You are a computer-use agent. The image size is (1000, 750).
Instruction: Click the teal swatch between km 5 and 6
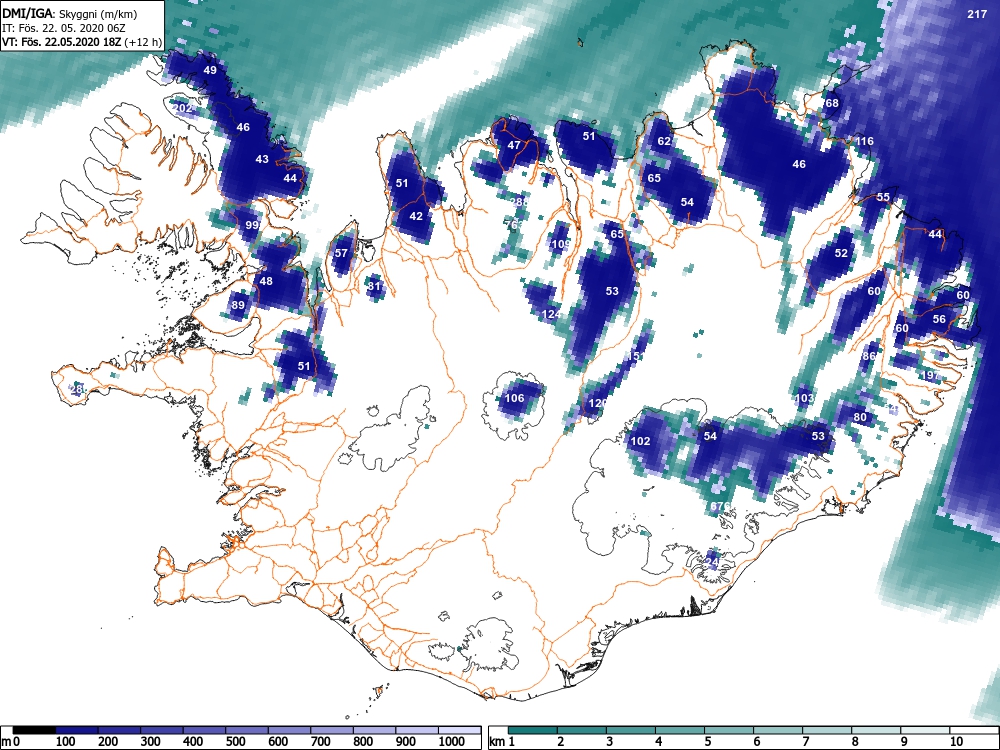pos(728,730)
